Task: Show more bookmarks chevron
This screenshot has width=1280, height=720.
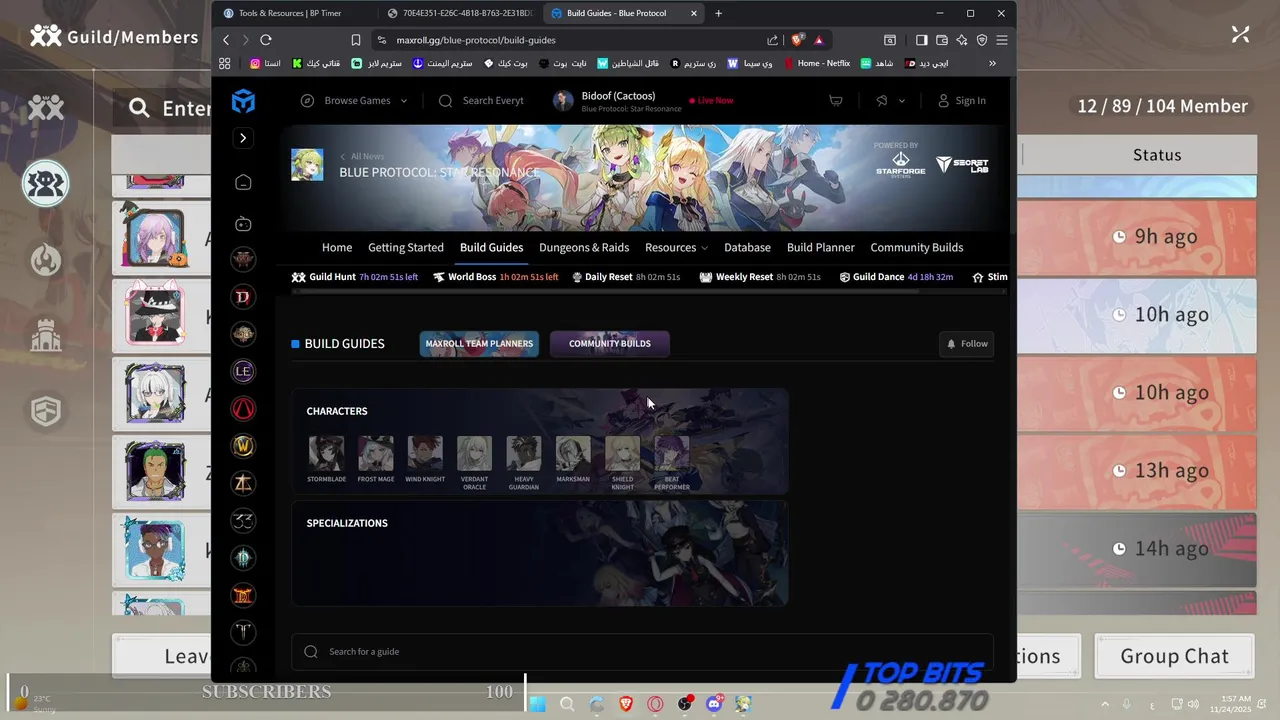Action: [992, 63]
